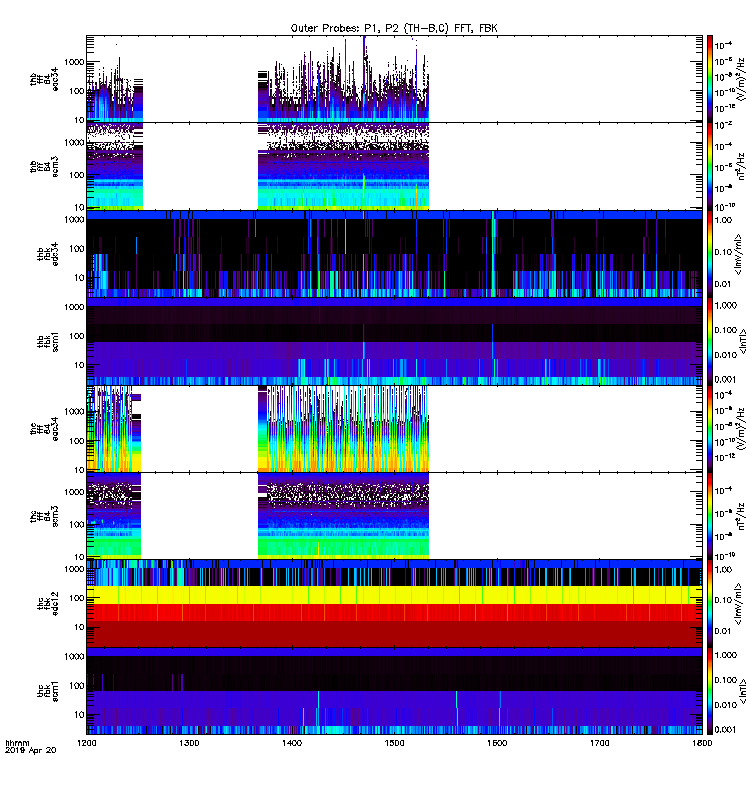Click the 1500 time axis label
The width and height of the screenshot is (750, 800).
pyautogui.click(x=394, y=743)
